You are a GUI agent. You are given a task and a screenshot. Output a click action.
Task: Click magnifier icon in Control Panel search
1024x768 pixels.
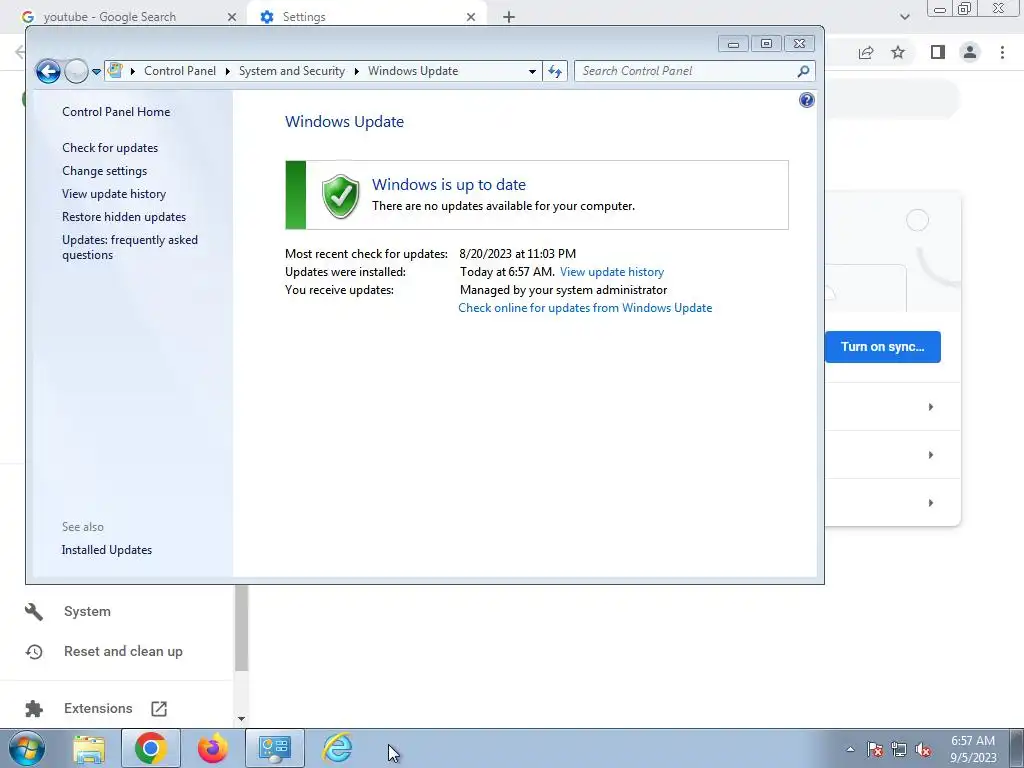(803, 71)
